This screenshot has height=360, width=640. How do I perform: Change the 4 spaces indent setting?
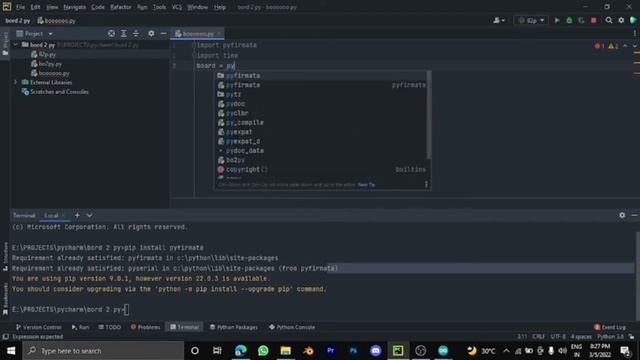581,337
